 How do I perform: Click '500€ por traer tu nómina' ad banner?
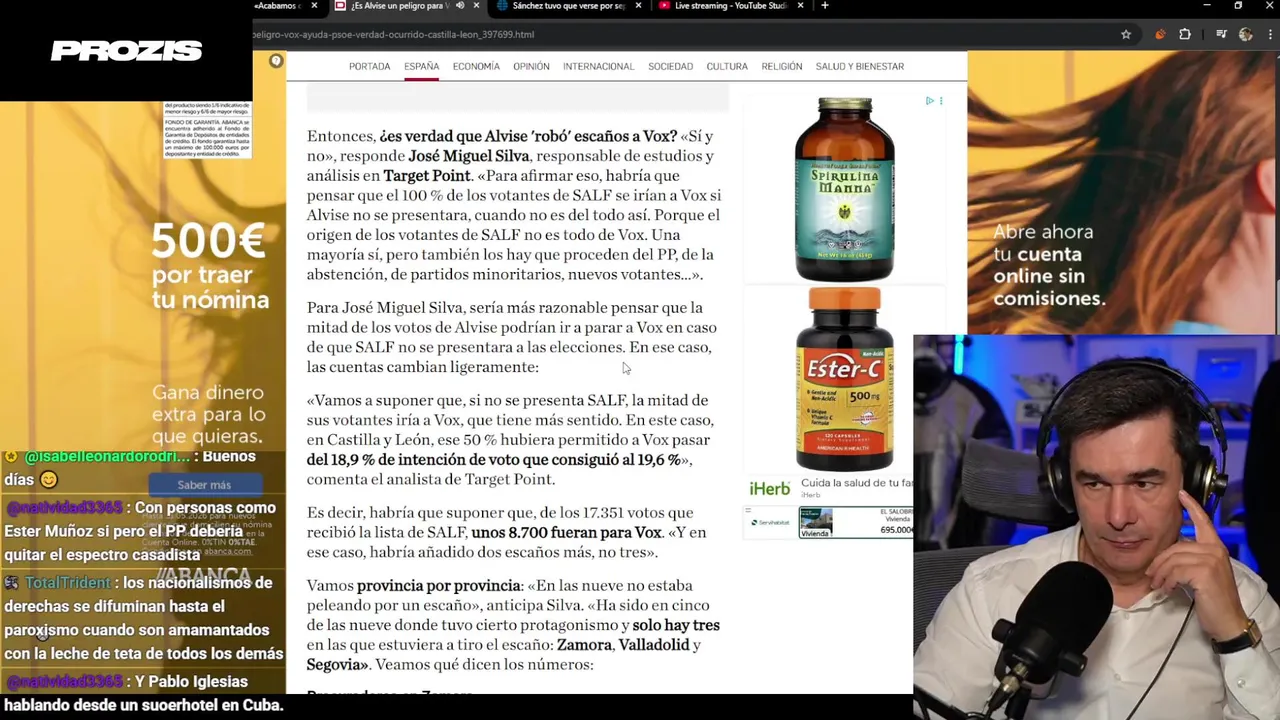tap(210, 266)
